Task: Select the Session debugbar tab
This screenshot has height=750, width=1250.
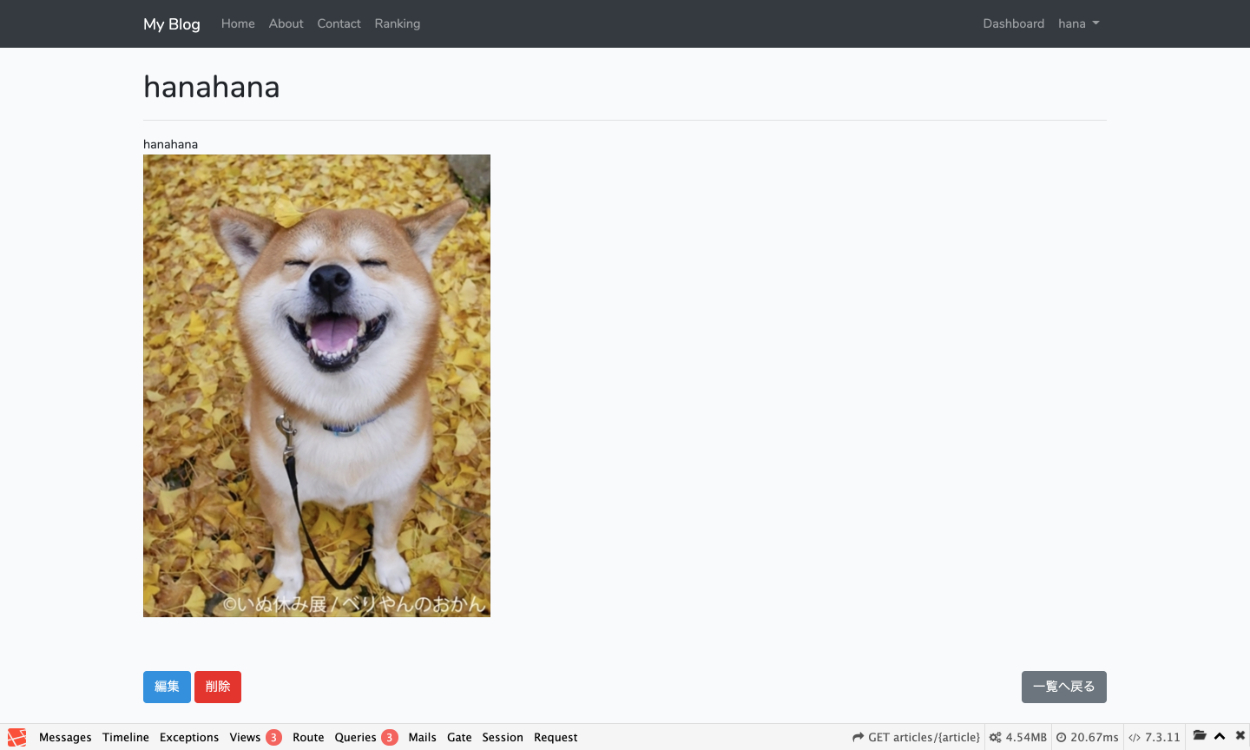Action: pos(502,737)
